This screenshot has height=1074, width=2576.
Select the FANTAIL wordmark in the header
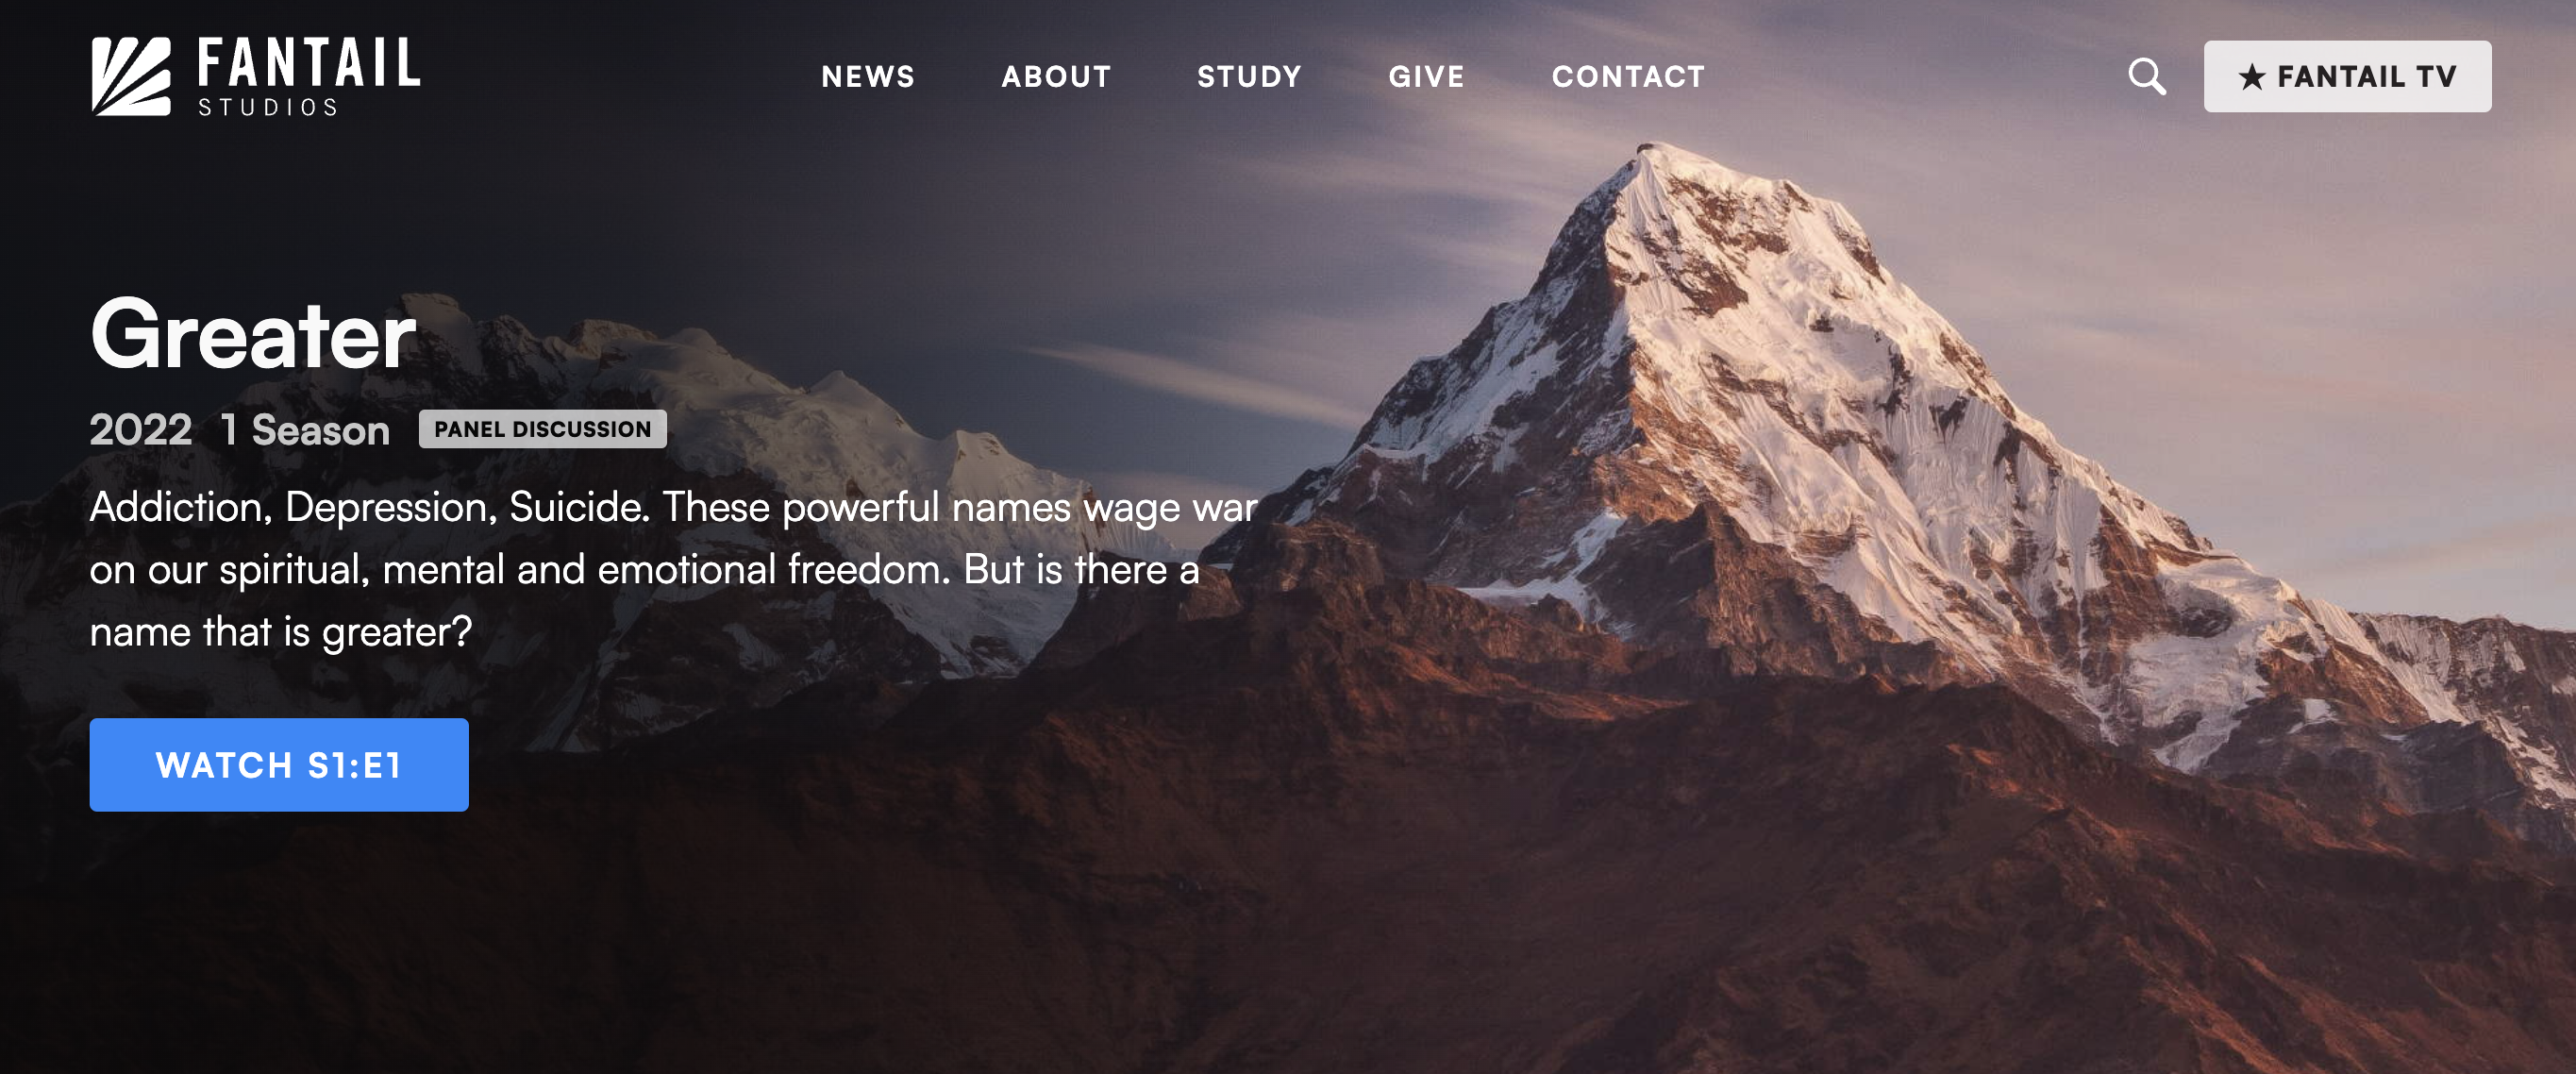coord(308,64)
